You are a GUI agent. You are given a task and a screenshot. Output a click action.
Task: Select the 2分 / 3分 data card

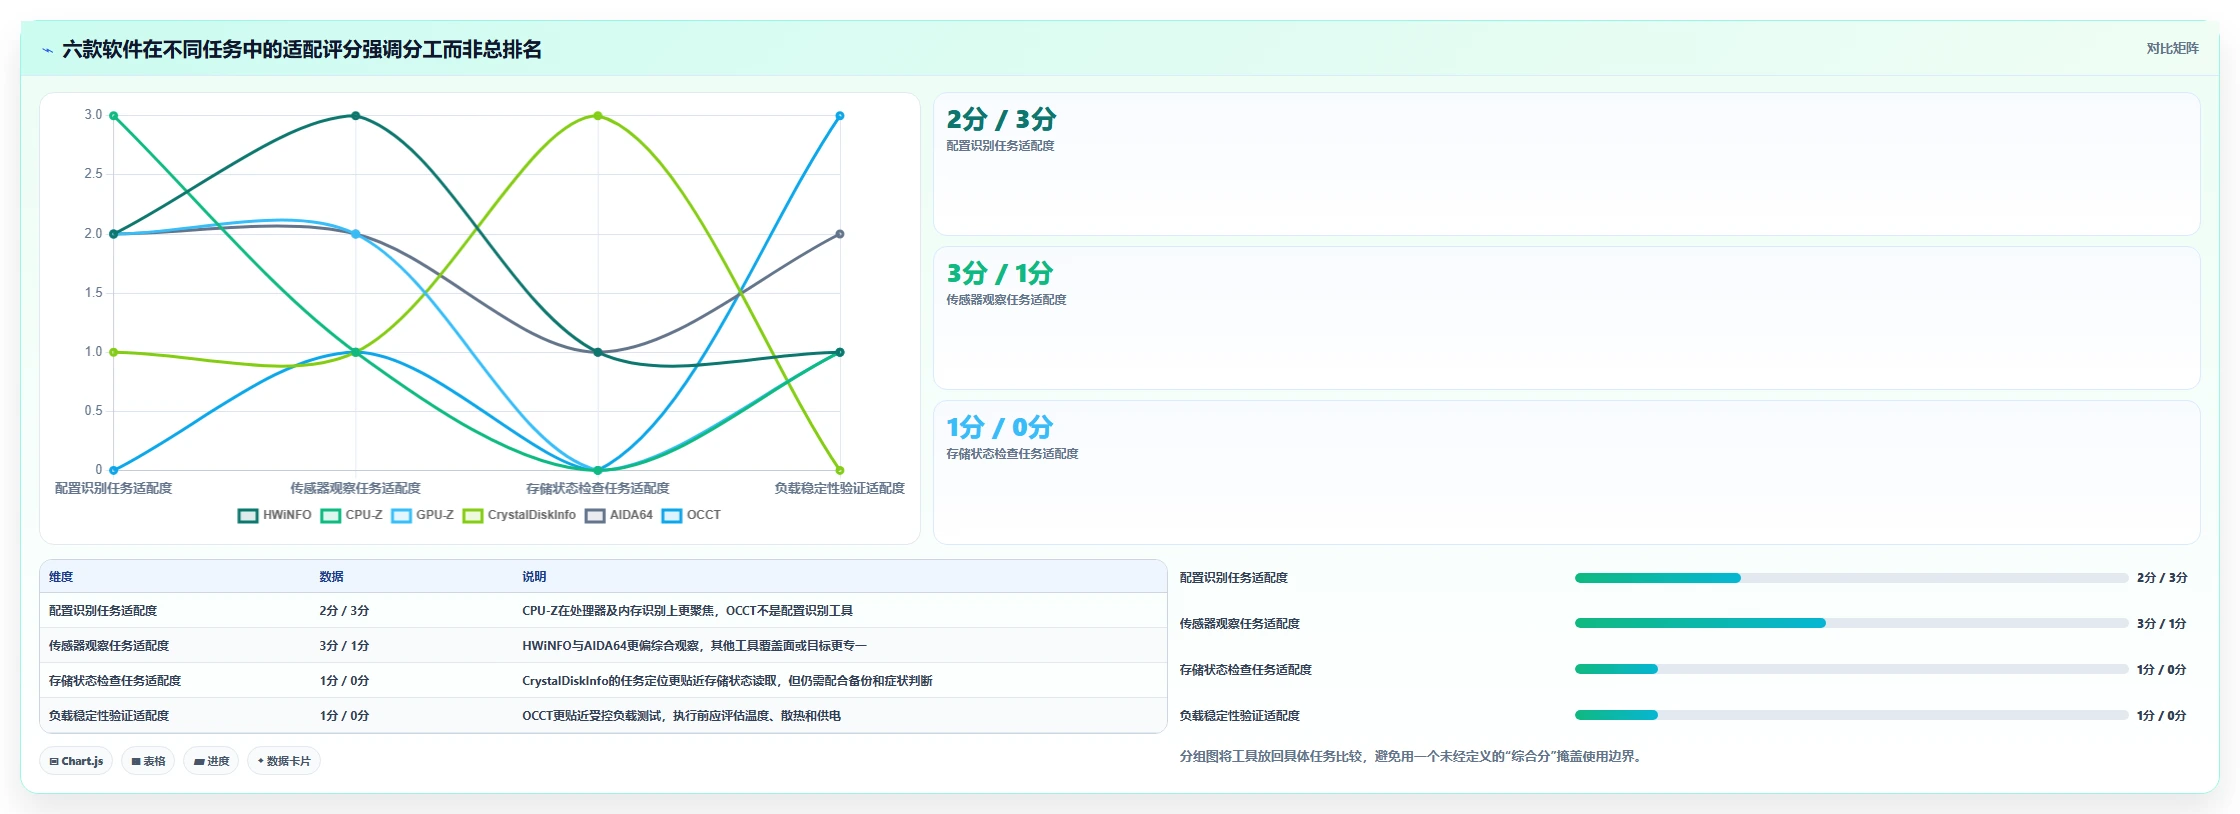coord(1566,164)
